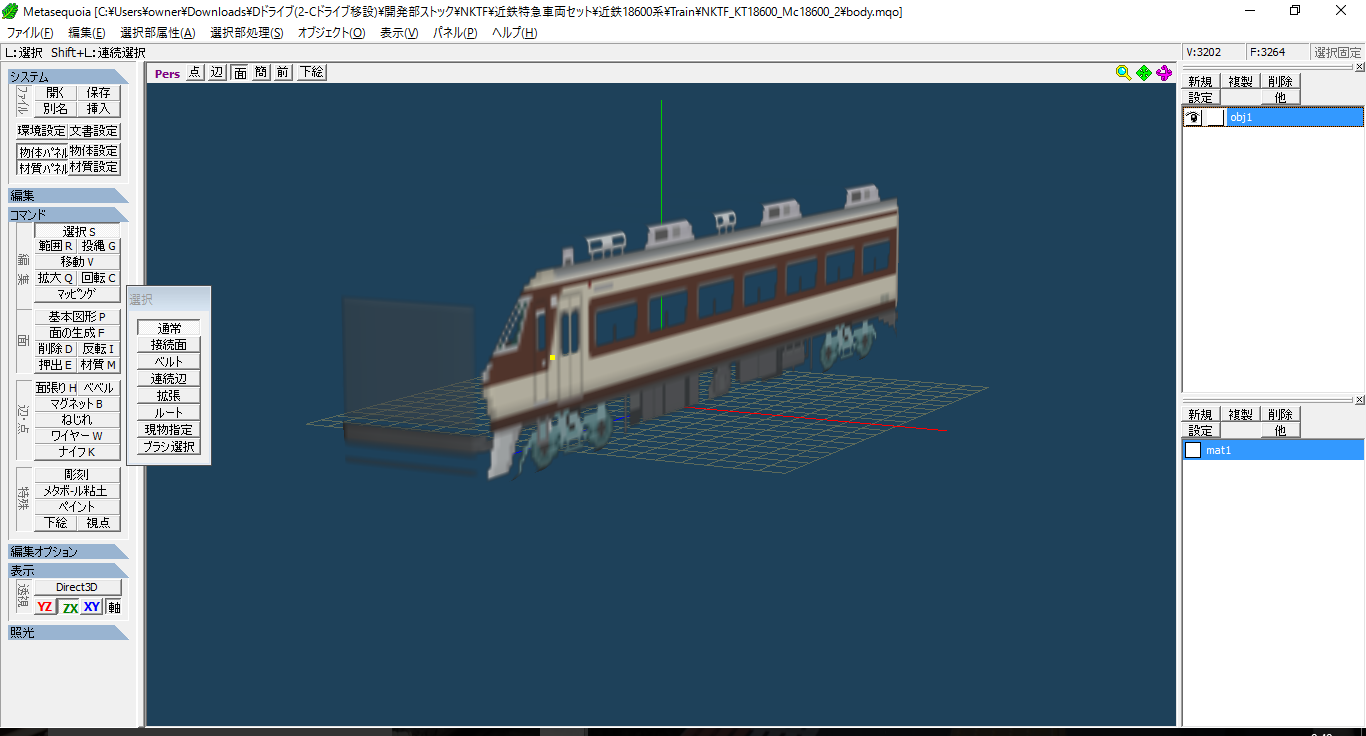Expand the 編集オプション panel header
The width and height of the screenshot is (1366, 736).
(x=68, y=552)
